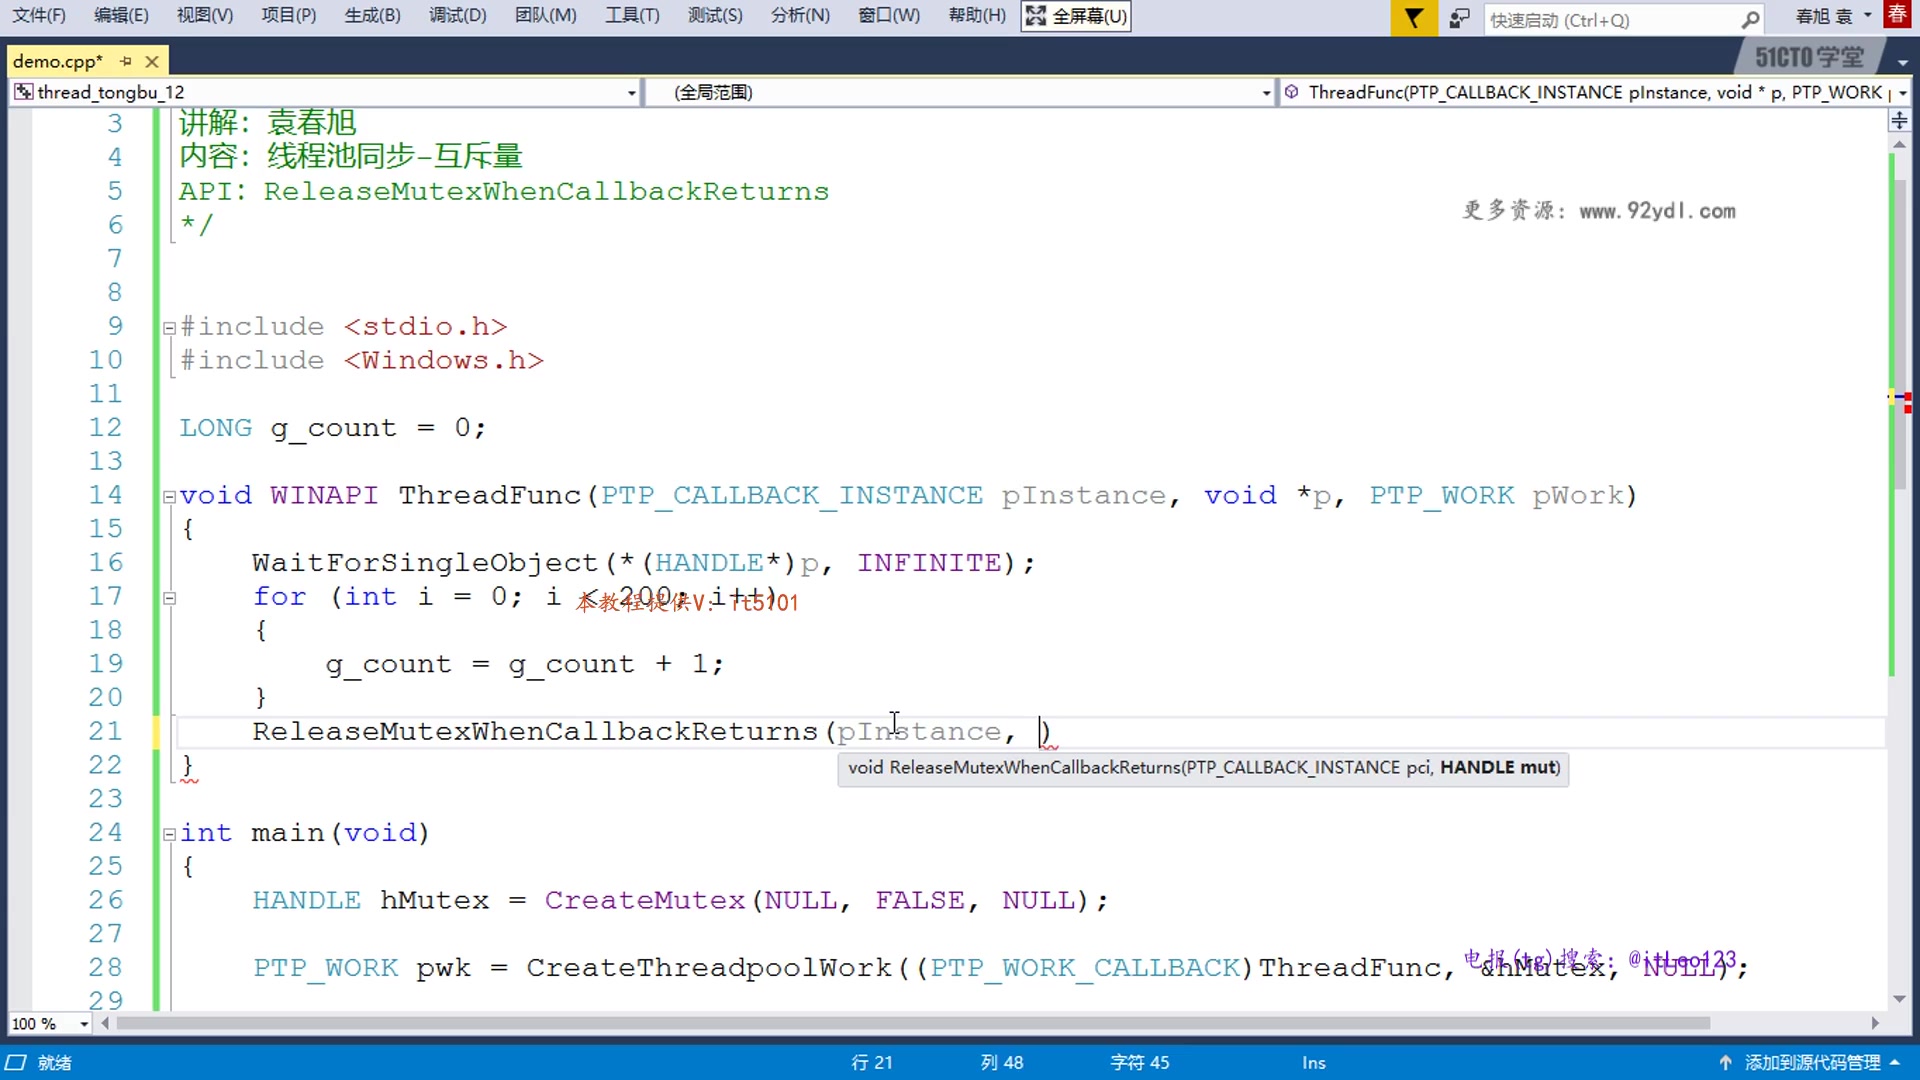The width and height of the screenshot is (1920, 1080).
Task: Click Add to Source Control button
Action: [x=1811, y=1062]
